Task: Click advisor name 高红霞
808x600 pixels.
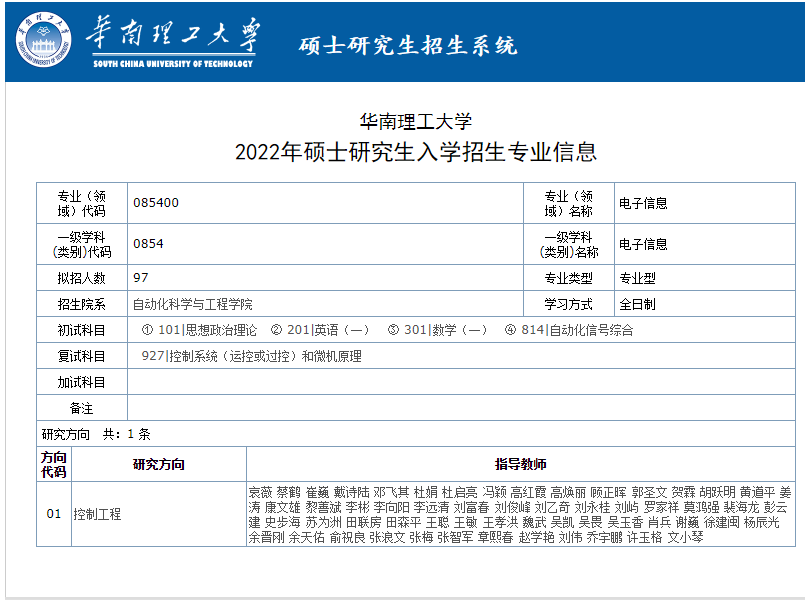Action: (529, 492)
